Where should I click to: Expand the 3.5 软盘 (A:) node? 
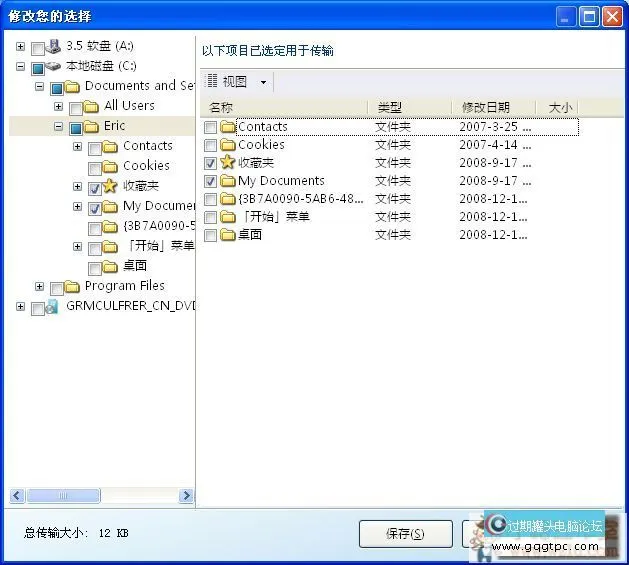coord(20,47)
